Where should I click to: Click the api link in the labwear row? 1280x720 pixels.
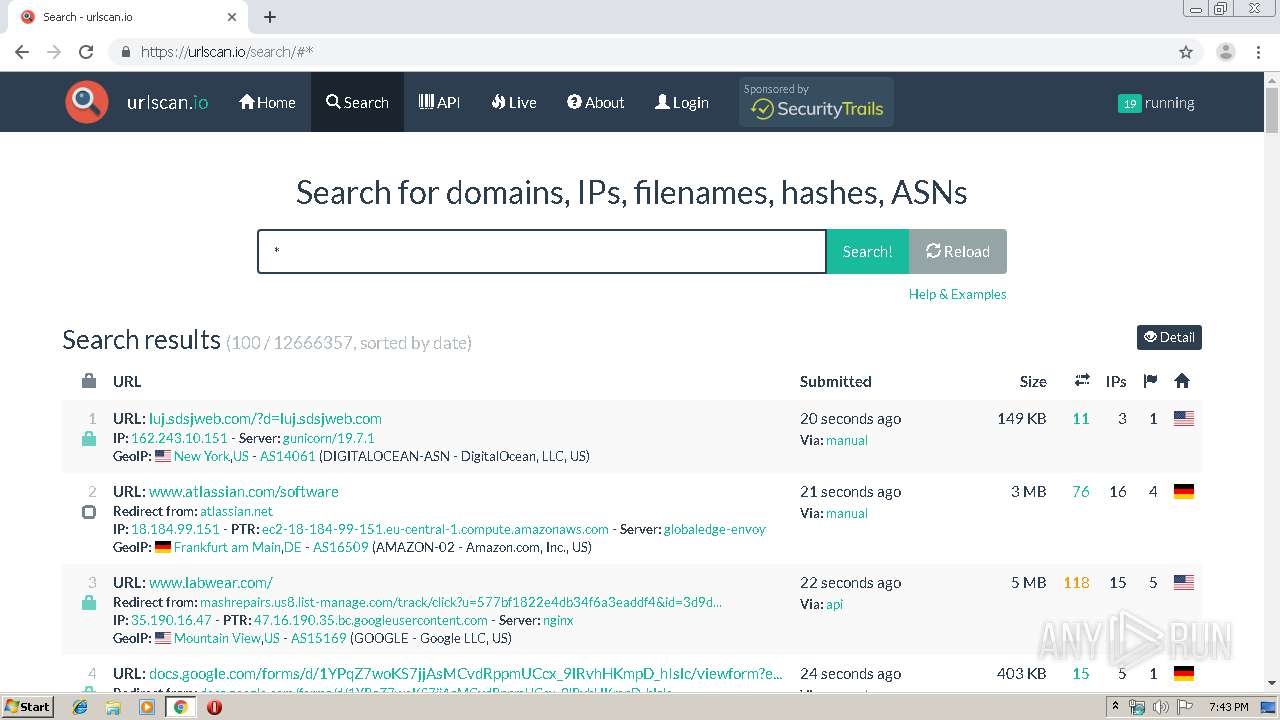(834, 604)
